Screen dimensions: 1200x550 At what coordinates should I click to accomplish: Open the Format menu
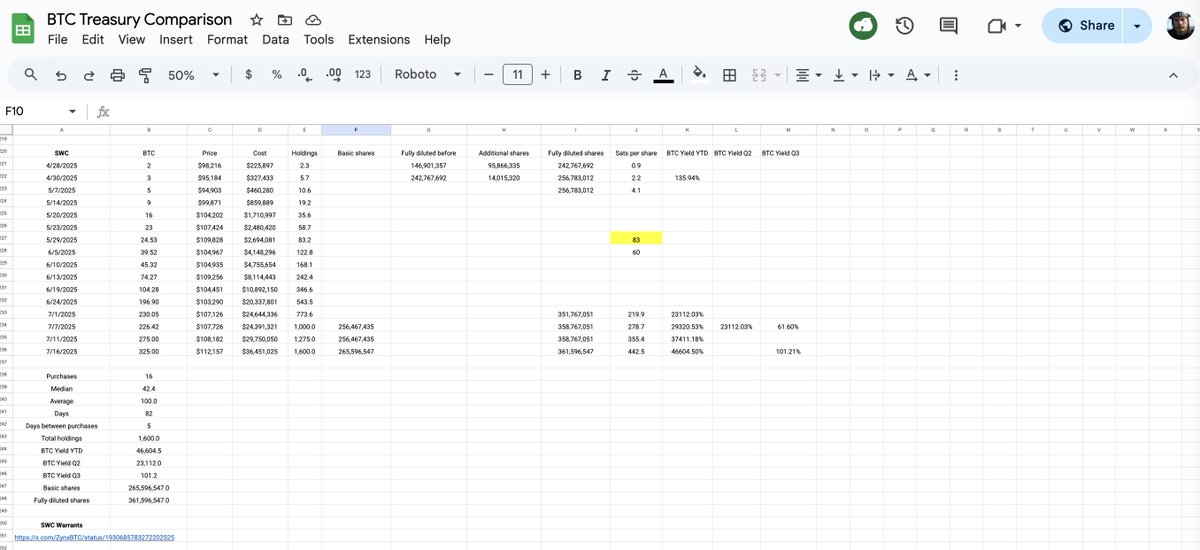tap(227, 39)
